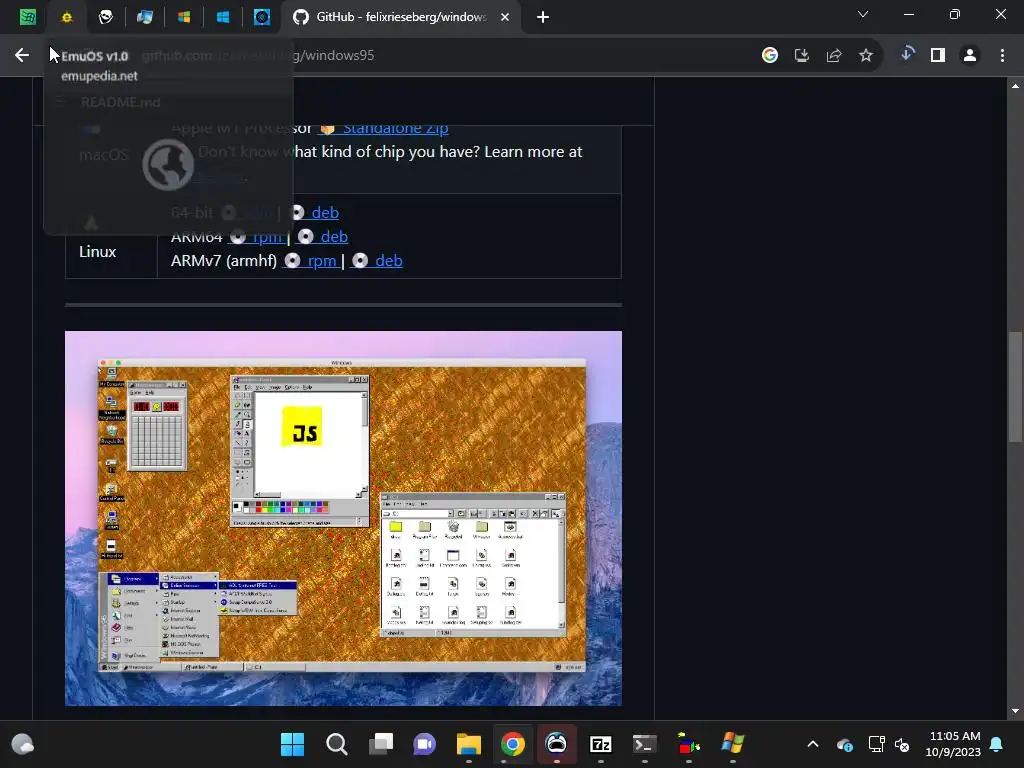The height and width of the screenshot is (768, 1024).
Task: Switch to the white mask icon tab
Action: click(106, 17)
